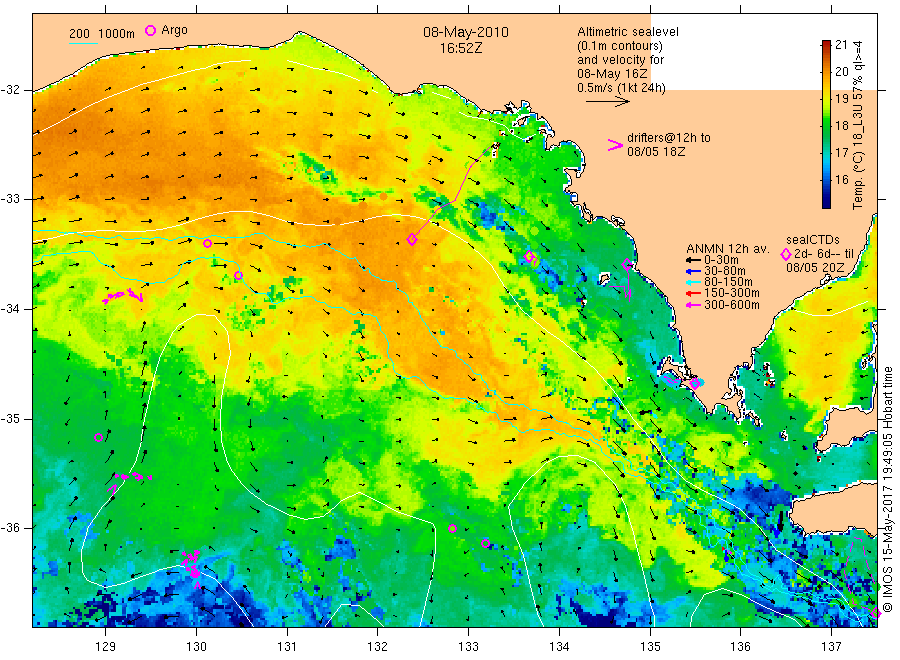The width and height of the screenshot is (900, 660).
Task: Click the sealCTDs diamond legend symbol
Action: 786,254
